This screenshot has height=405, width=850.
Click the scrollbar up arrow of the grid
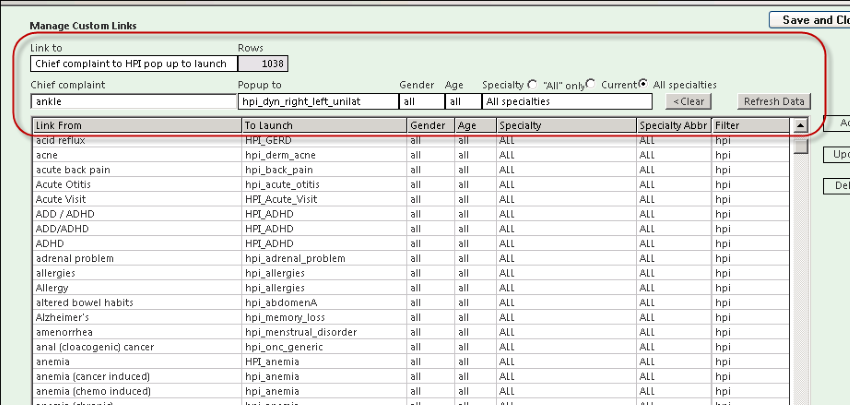coord(800,126)
